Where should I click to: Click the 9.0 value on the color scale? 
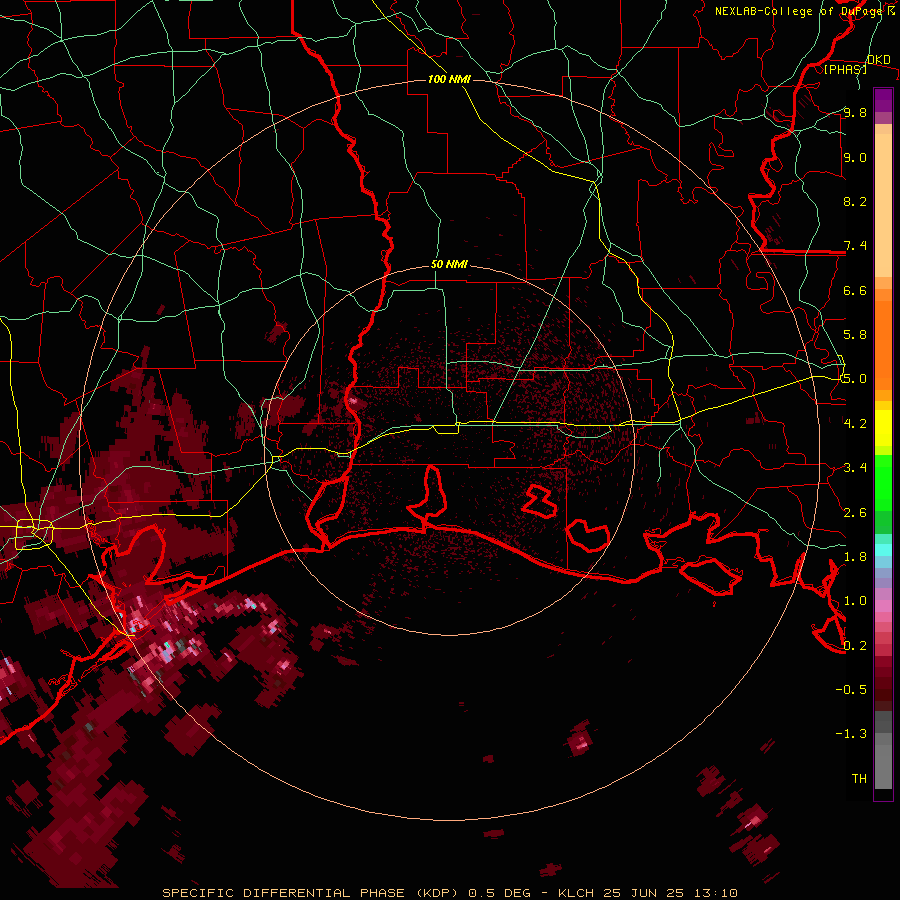tap(855, 157)
